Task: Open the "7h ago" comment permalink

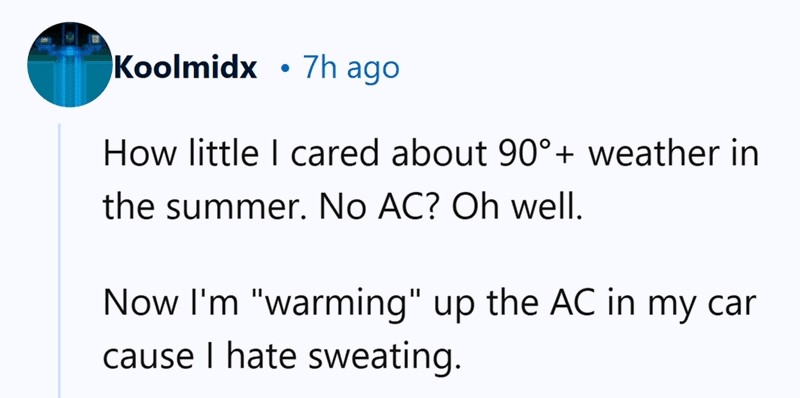Action: [351, 68]
